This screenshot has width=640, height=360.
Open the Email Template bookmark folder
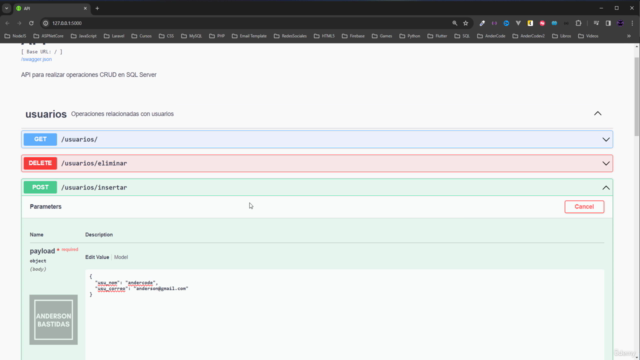click(x=249, y=36)
